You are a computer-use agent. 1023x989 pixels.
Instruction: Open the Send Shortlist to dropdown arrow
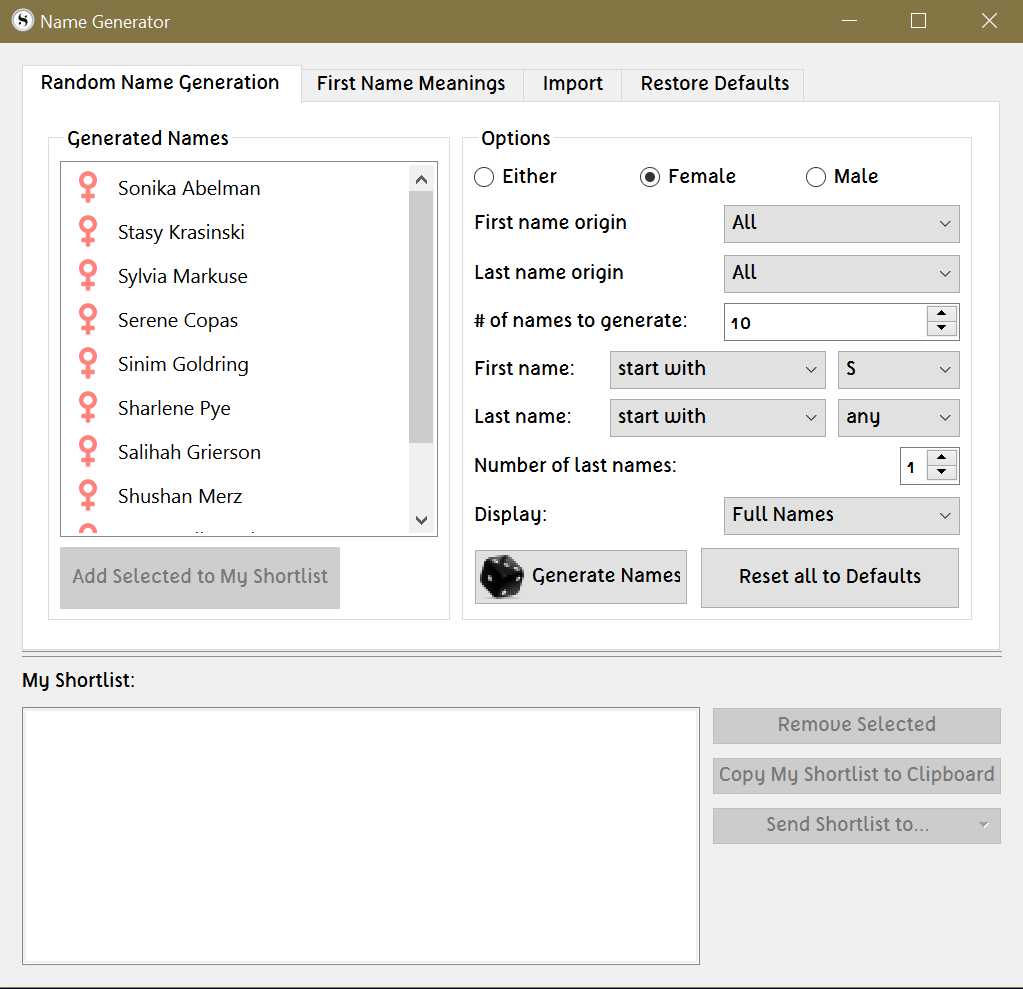[983, 825]
